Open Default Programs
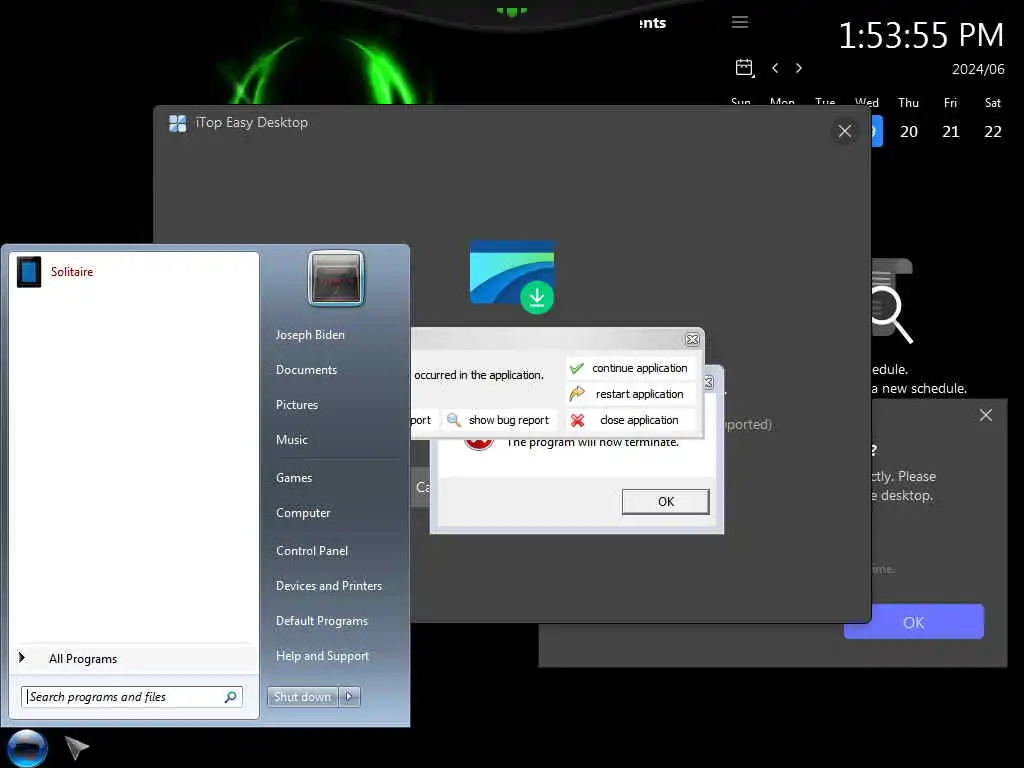This screenshot has height=768, width=1024. (322, 621)
